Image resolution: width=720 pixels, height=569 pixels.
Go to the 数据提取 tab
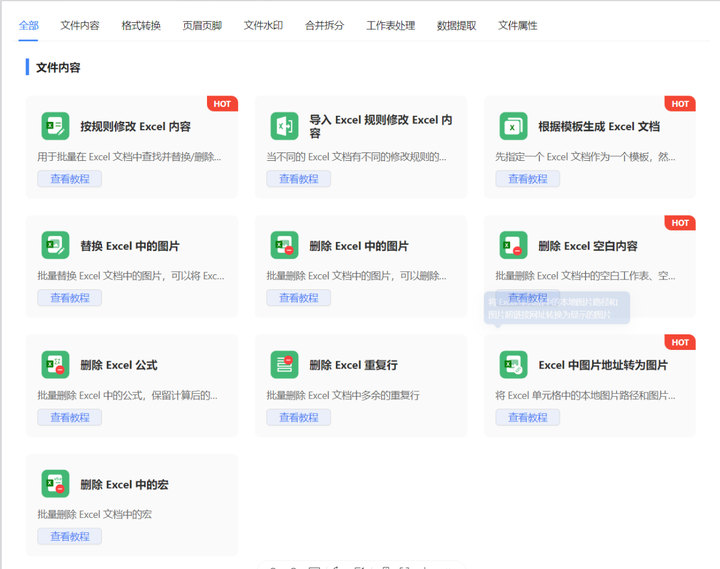tap(456, 25)
